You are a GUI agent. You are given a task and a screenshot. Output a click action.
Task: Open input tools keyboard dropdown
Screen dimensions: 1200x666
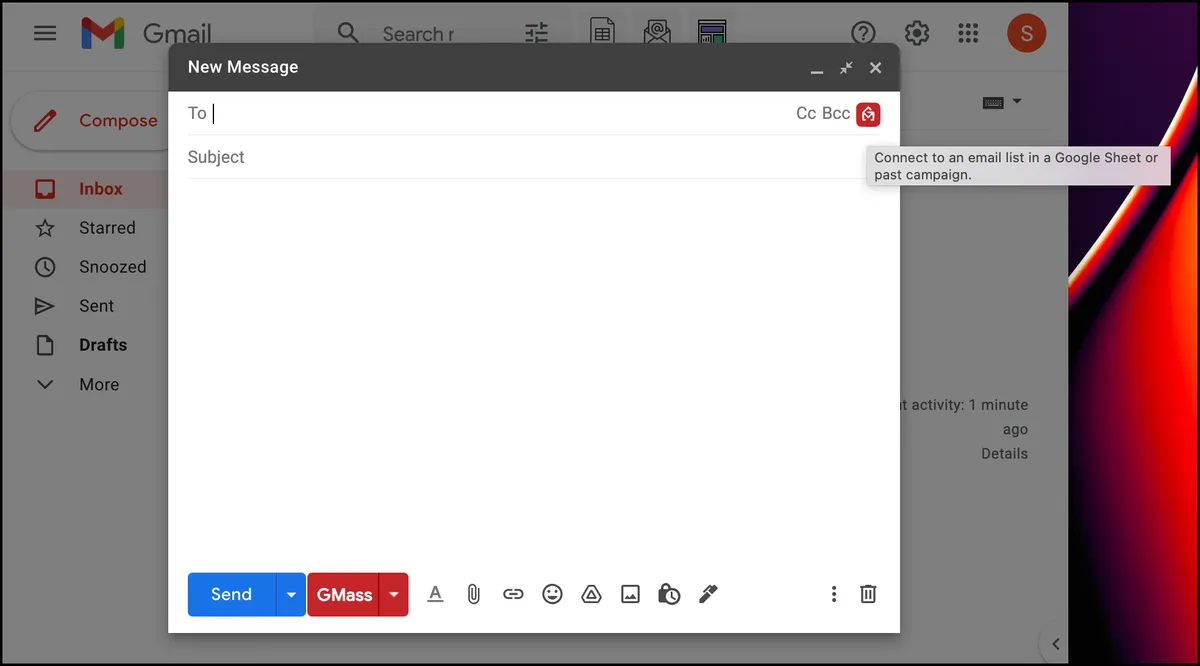[x=1002, y=102]
